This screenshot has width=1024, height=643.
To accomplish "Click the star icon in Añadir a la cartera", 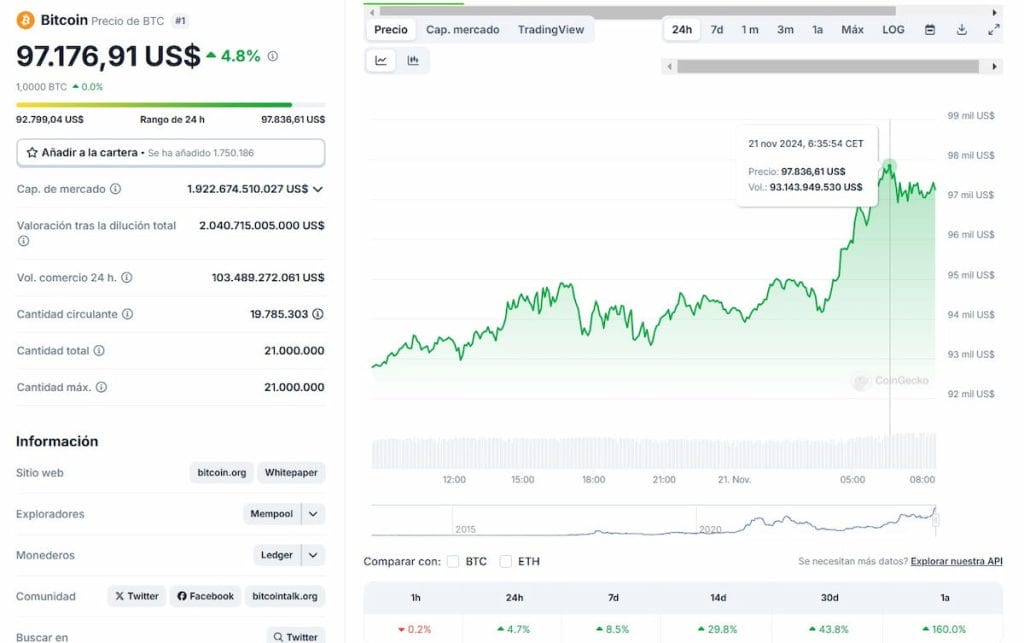I will (32, 152).
